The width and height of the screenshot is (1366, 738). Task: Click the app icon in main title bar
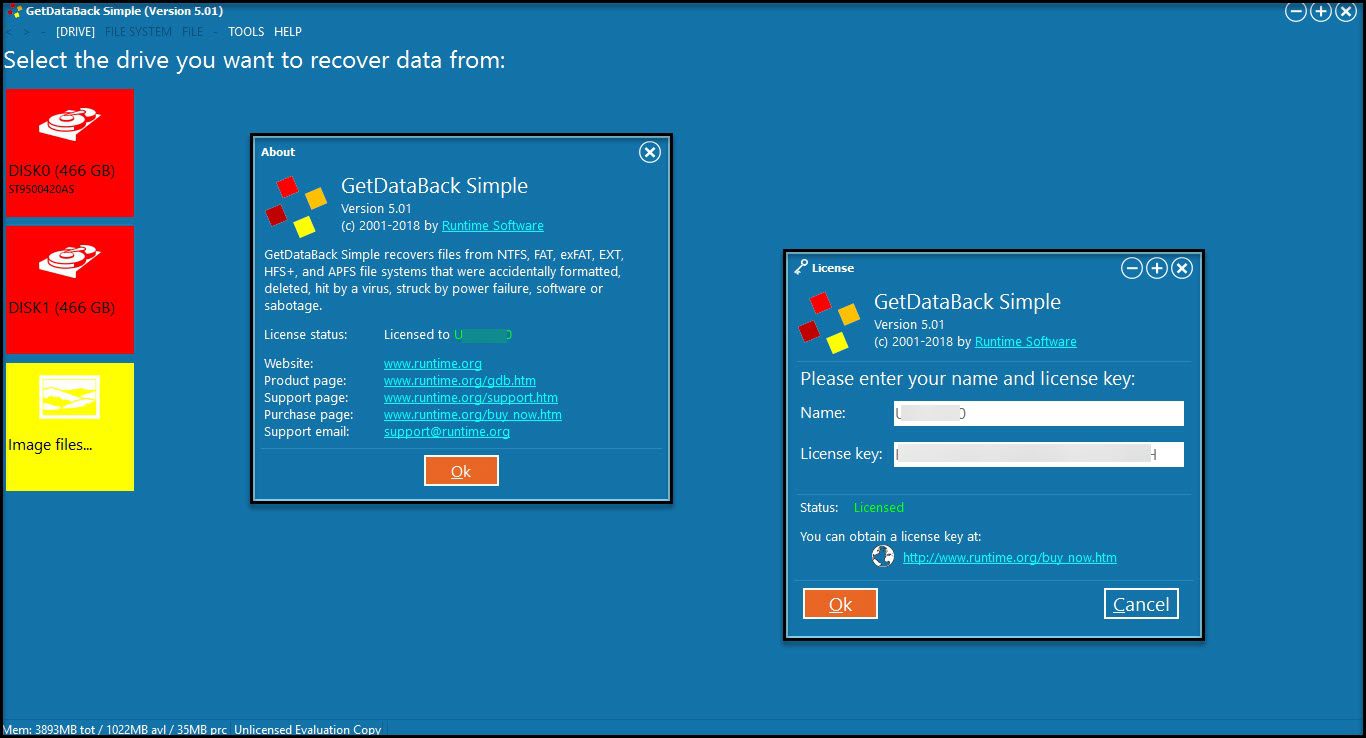tap(14, 11)
